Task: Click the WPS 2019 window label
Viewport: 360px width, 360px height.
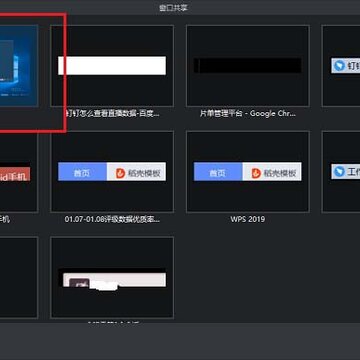Action: point(248,219)
